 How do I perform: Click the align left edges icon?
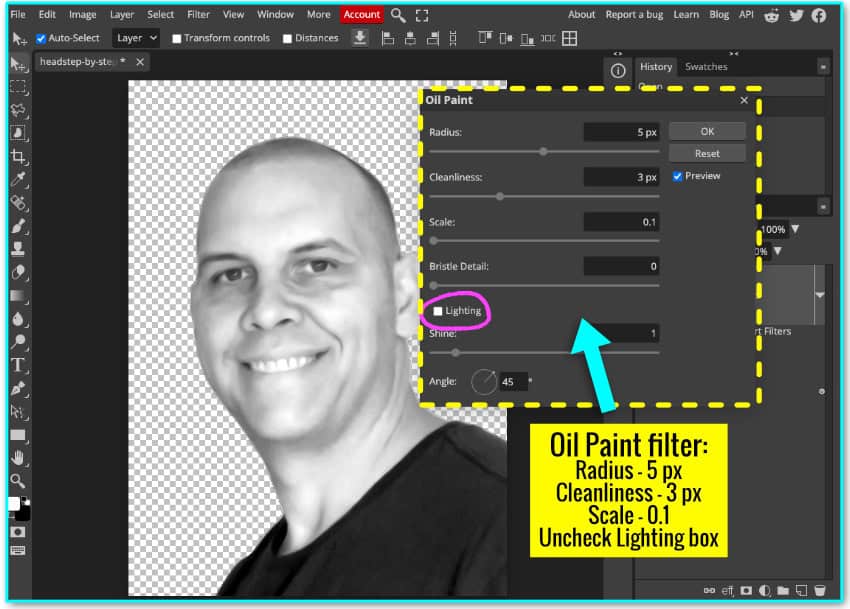pyautogui.click(x=388, y=38)
